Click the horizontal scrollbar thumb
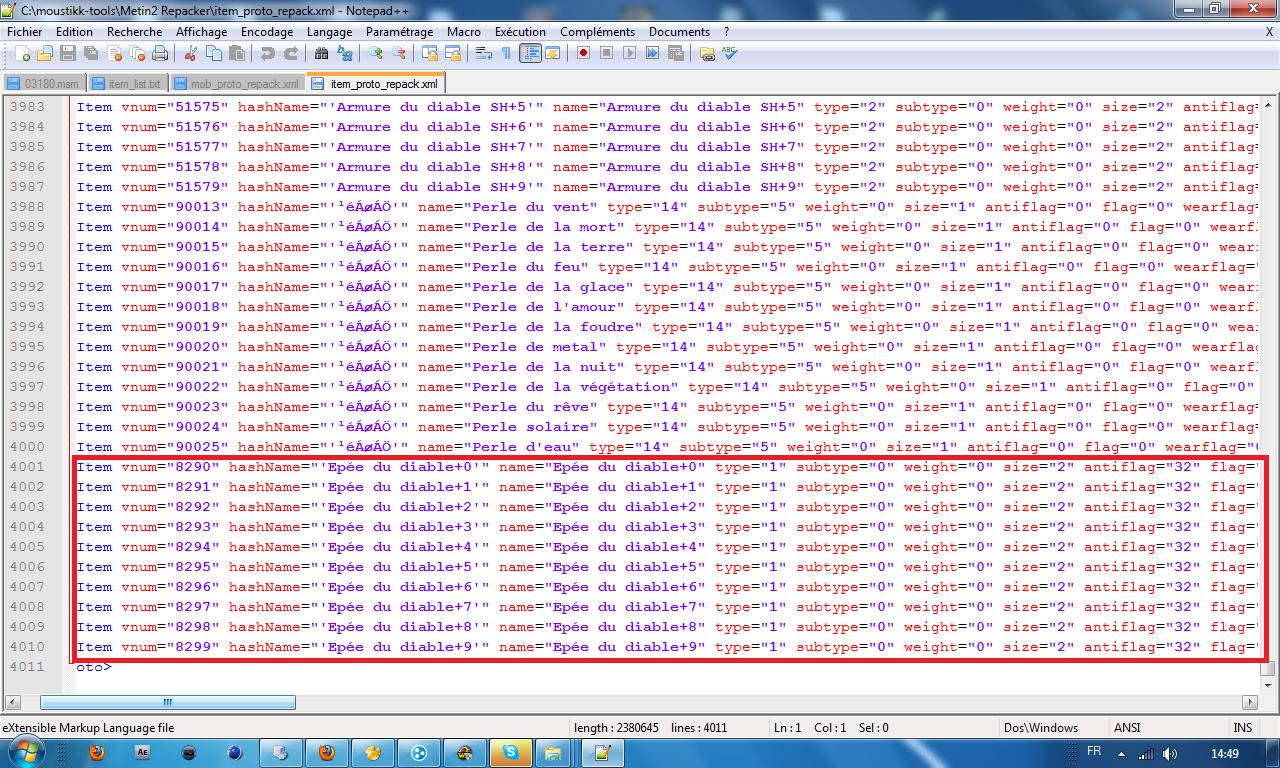This screenshot has height=768, width=1280. [x=167, y=702]
